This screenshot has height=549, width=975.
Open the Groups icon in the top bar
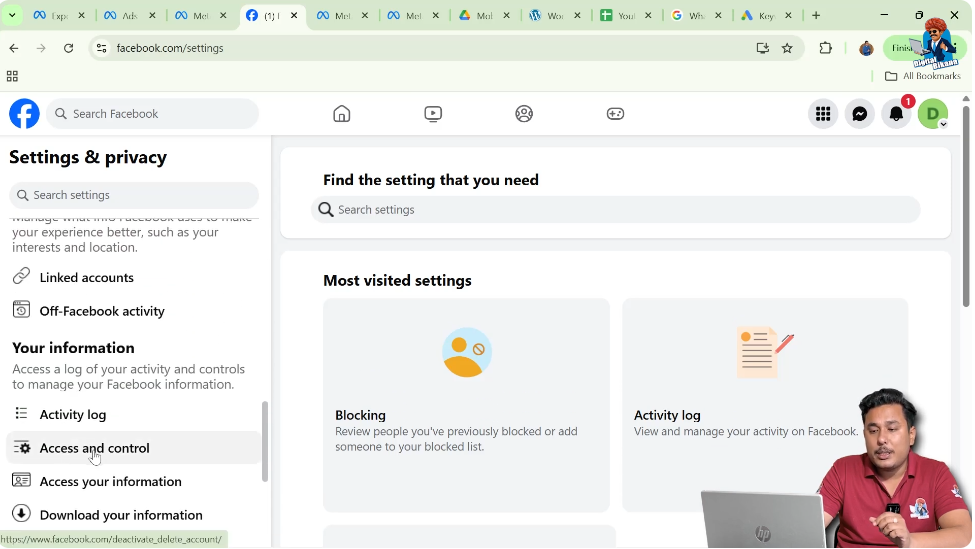[x=524, y=114]
